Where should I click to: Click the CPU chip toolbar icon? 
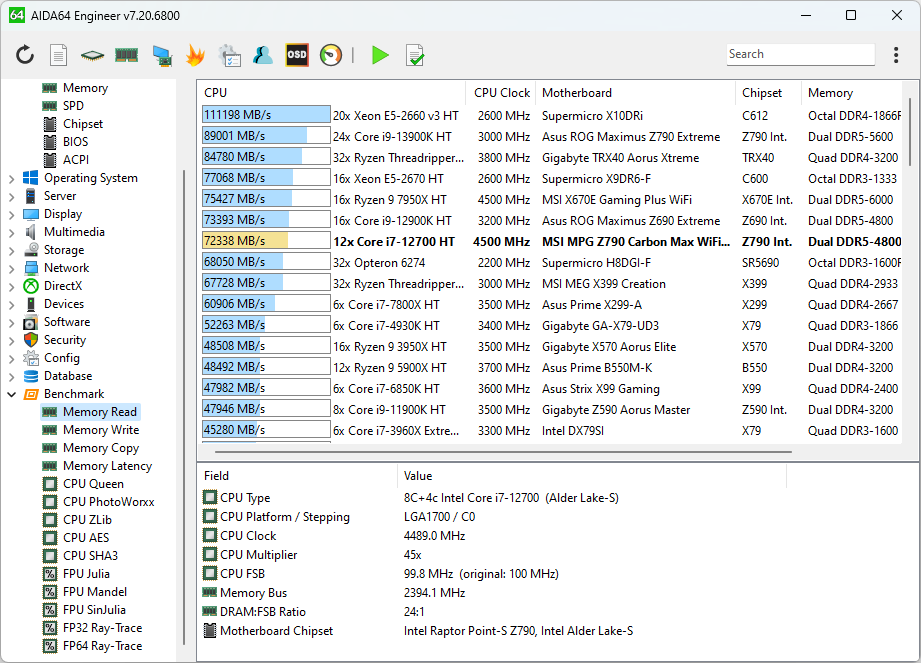[92, 55]
